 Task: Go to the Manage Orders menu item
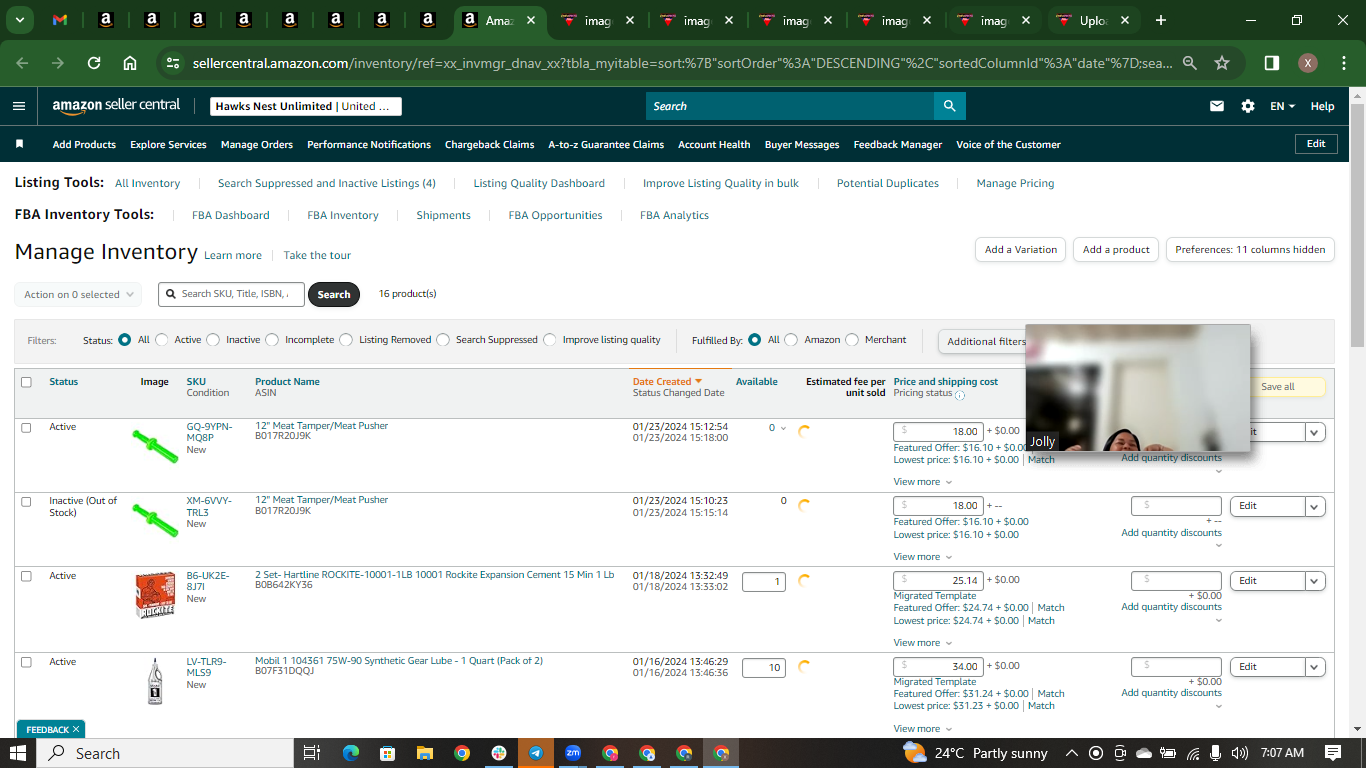tap(257, 144)
